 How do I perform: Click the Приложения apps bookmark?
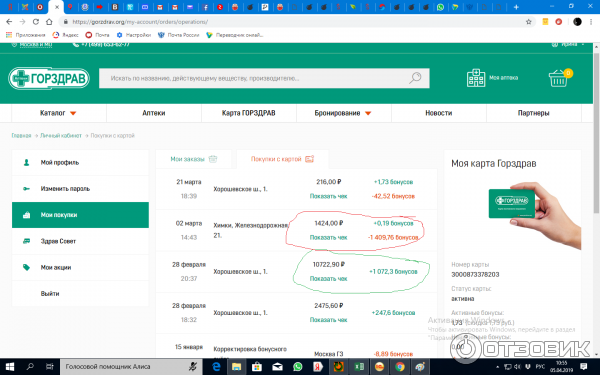point(26,35)
